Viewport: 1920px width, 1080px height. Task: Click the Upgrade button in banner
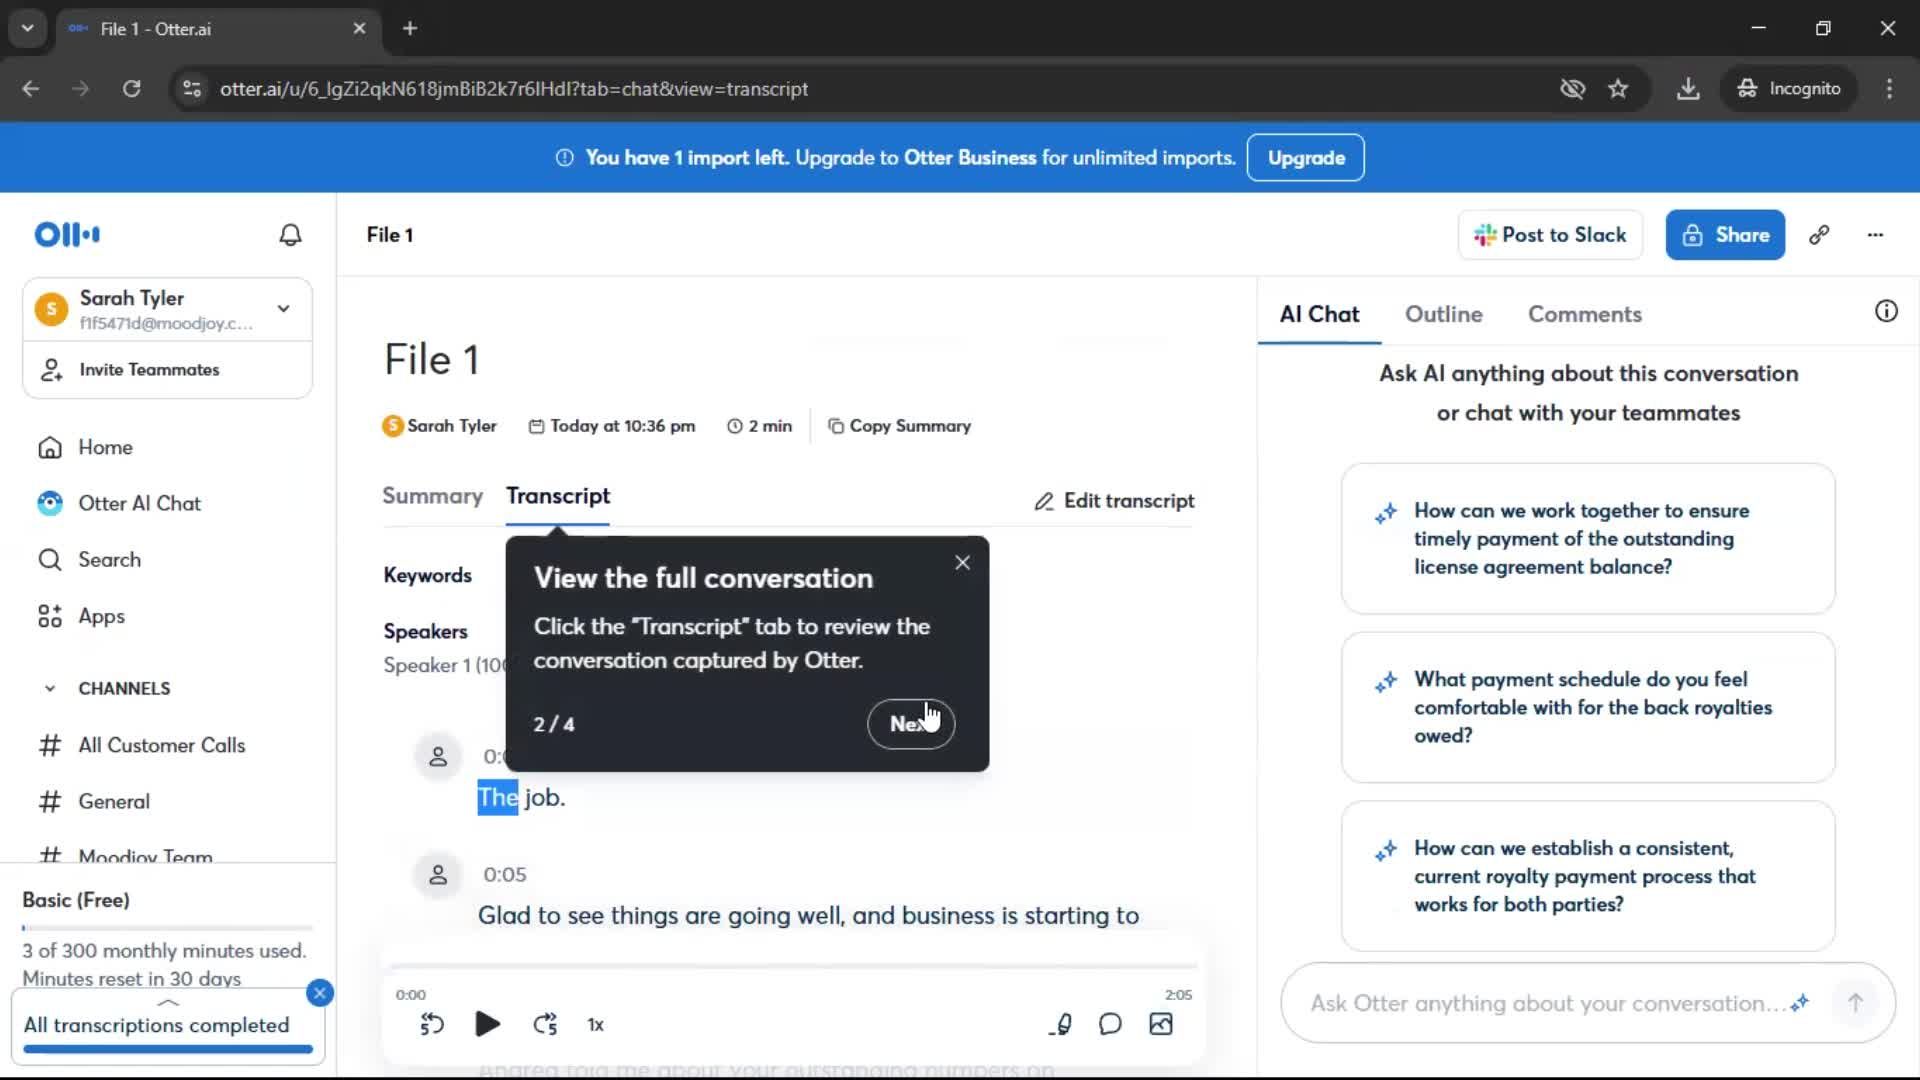(x=1305, y=158)
